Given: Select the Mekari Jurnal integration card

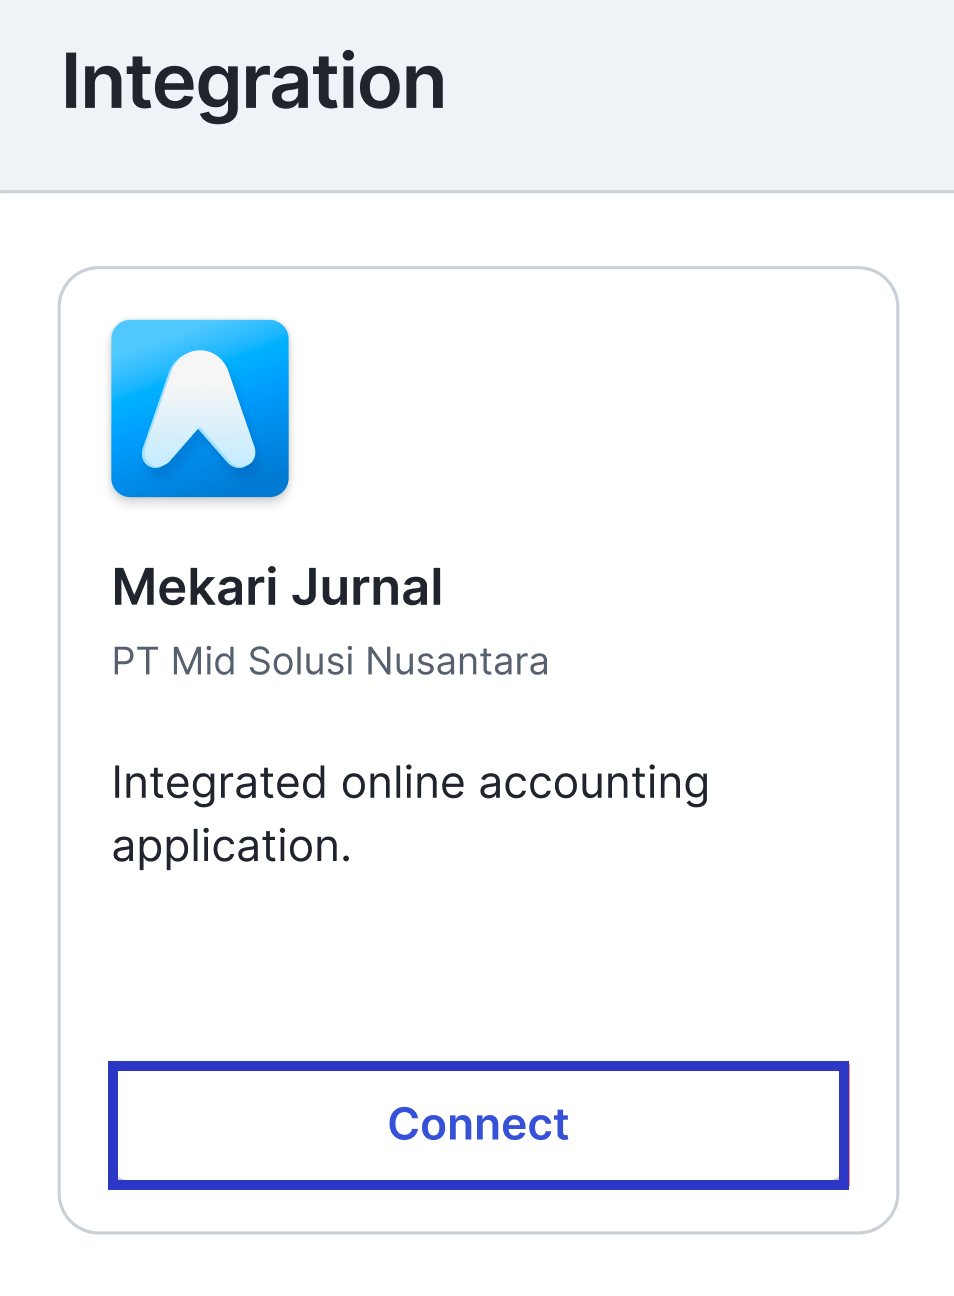Looking at the screenshot, I should point(478,750).
